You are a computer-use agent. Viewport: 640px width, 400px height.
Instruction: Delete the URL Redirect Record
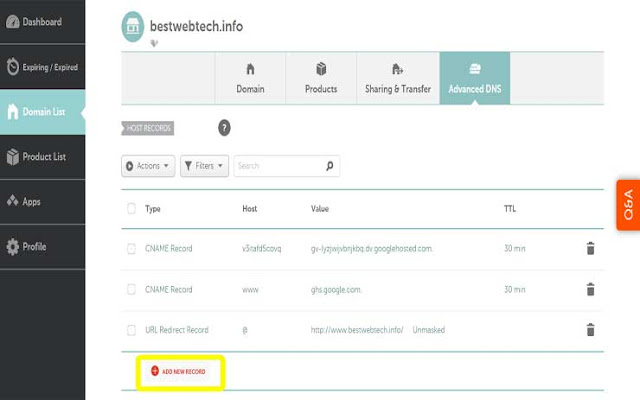tap(590, 329)
